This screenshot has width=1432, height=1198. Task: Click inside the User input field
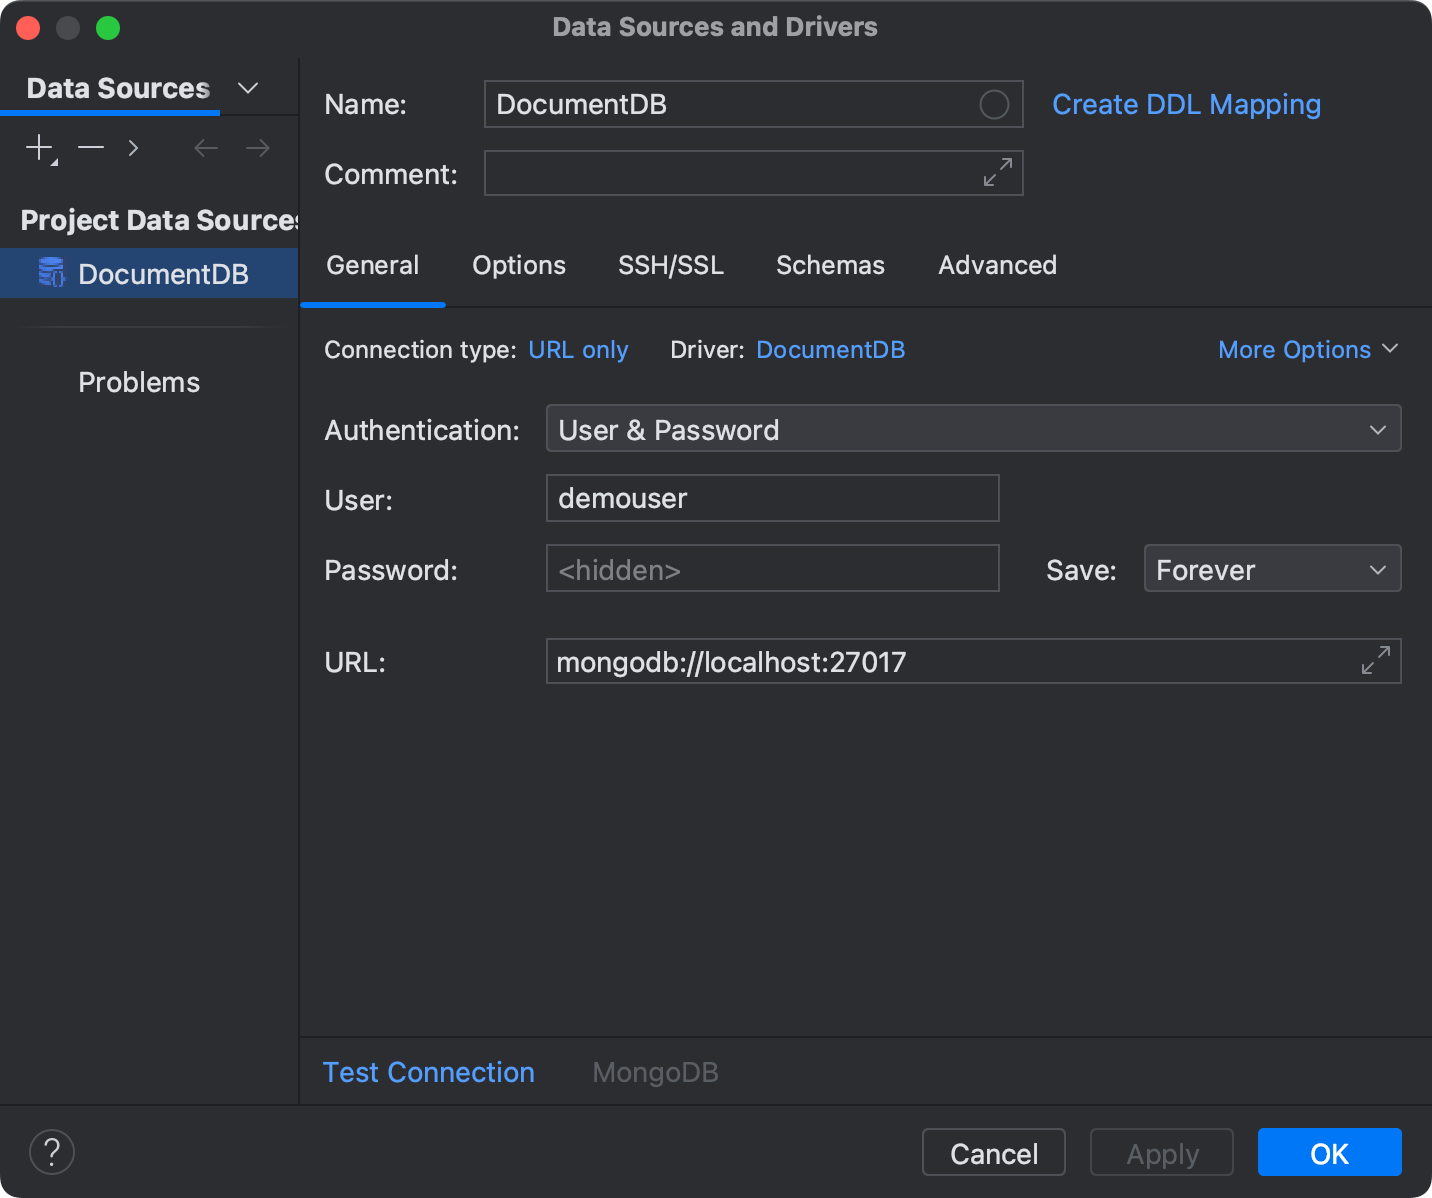772,498
